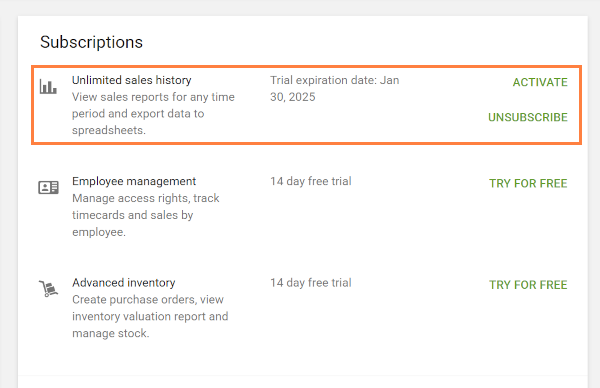Click the create purchase orders description
This screenshot has width=600, height=388.
(150, 316)
